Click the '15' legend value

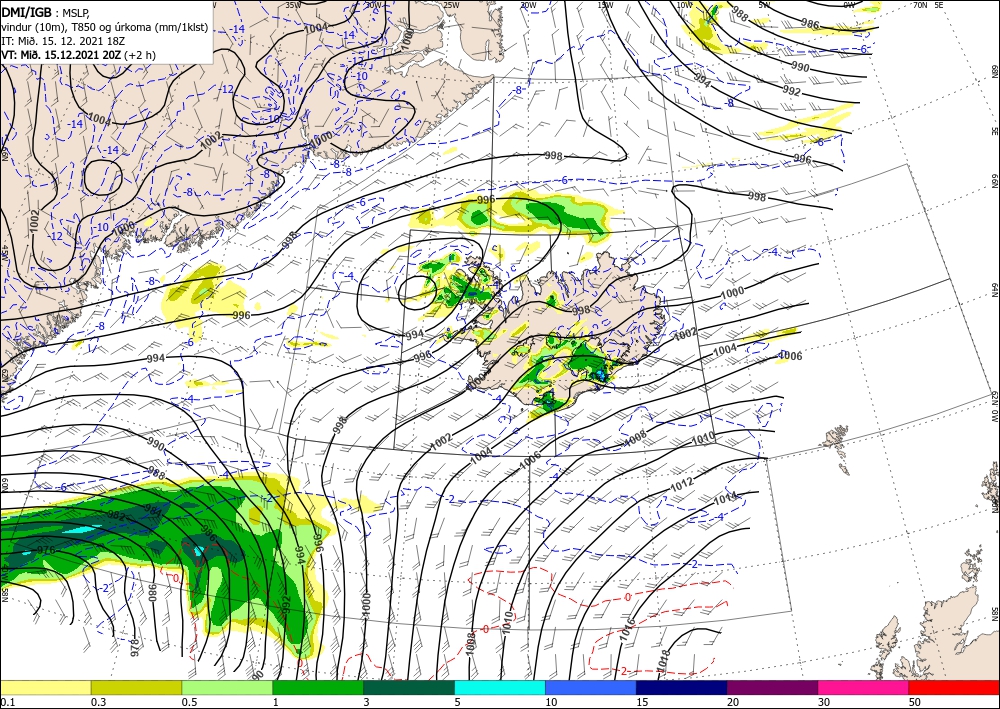click(x=642, y=702)
